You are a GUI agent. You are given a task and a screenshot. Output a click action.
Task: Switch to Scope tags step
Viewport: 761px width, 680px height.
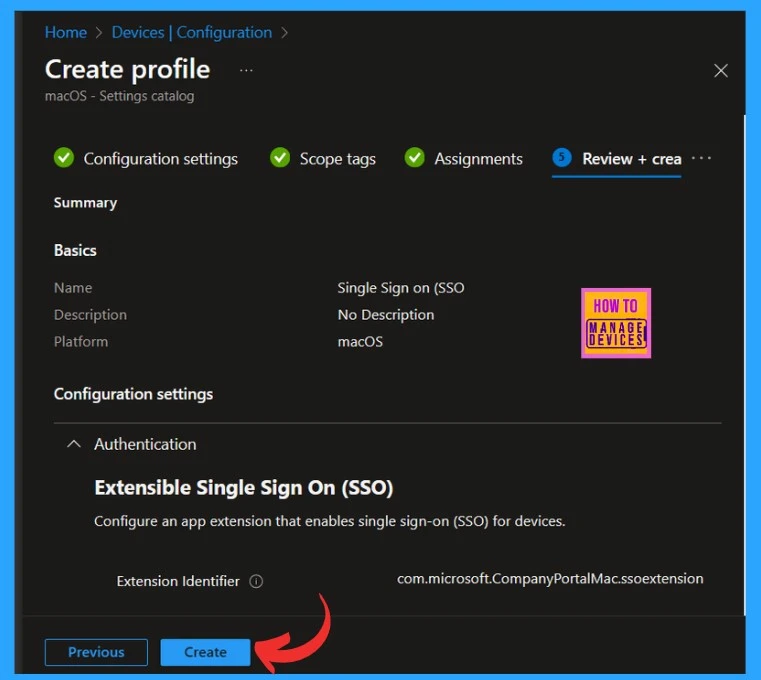point(337,159)
